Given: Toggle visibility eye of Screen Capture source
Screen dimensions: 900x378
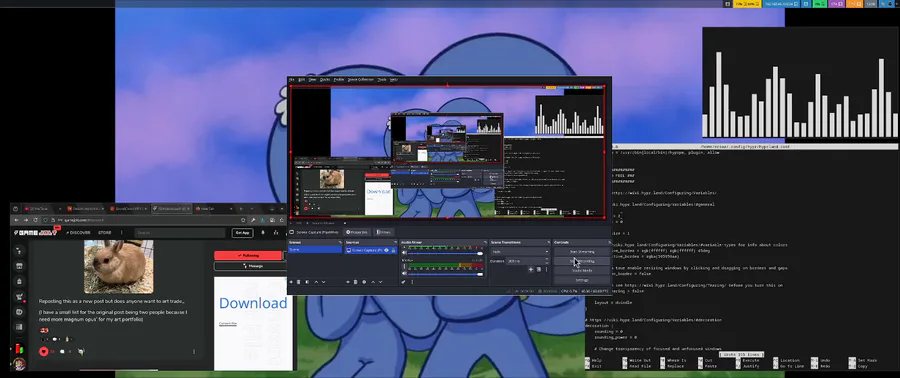Looking at the screenshot, I should tap(386, 250).
